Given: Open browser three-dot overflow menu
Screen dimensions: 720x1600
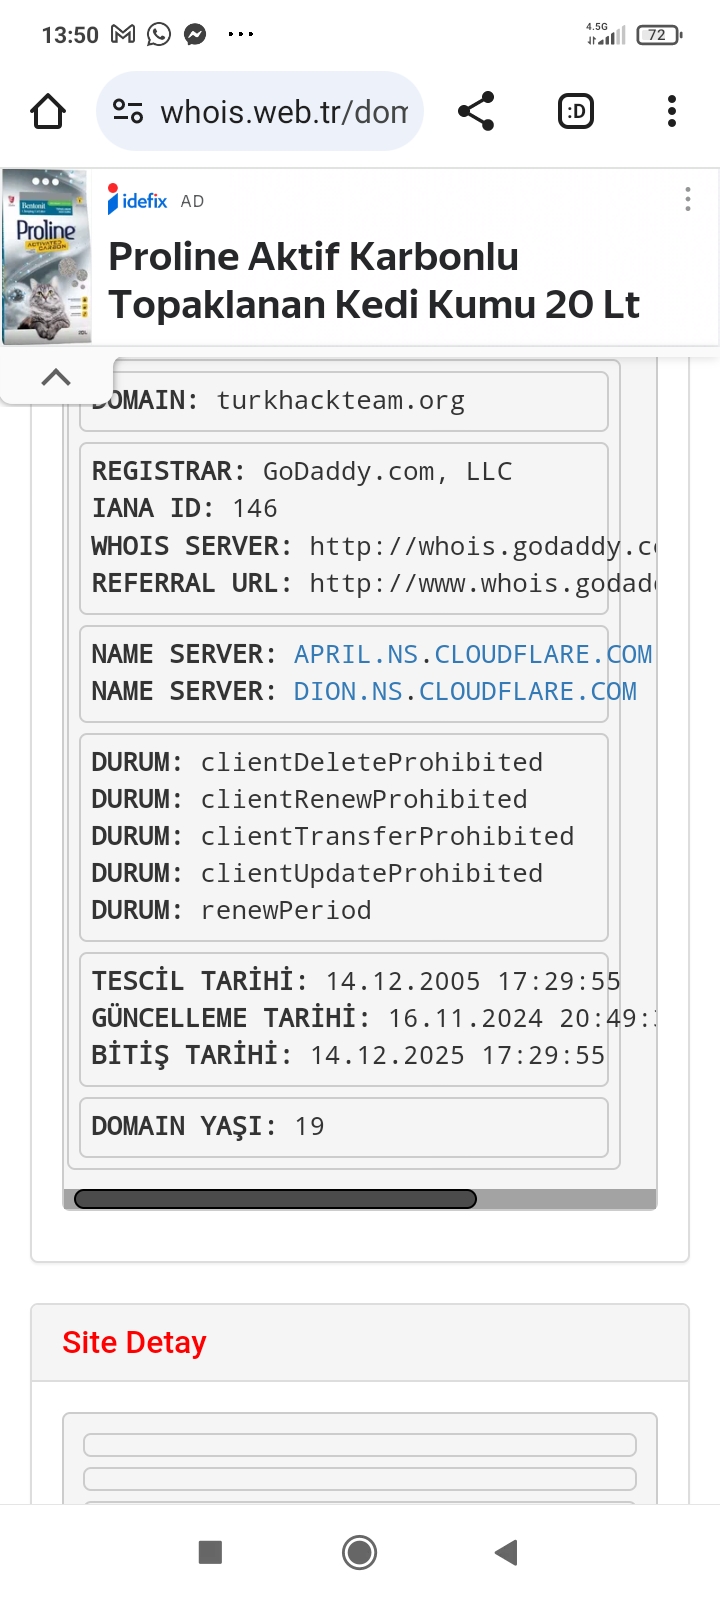Looking at the screenshot, I should 672,111.
